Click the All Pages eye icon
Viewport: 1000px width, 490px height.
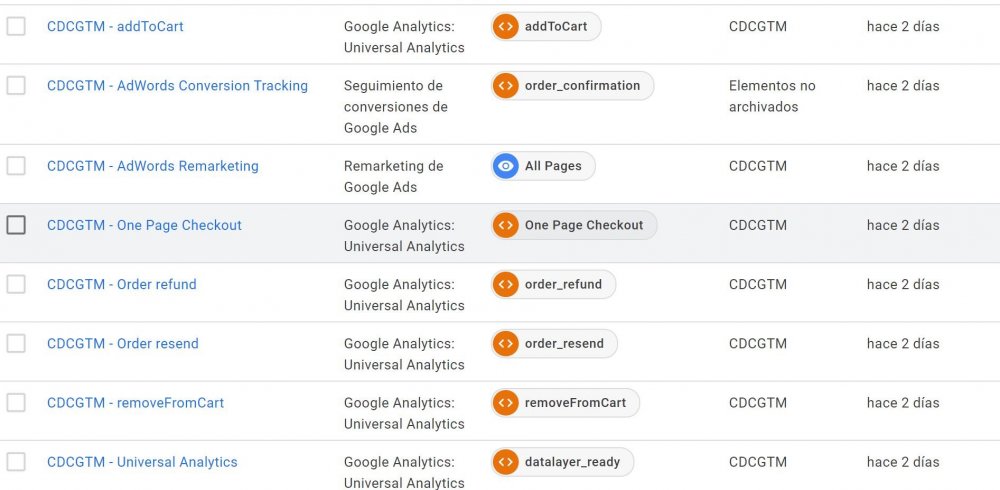[x=506, y=166]
